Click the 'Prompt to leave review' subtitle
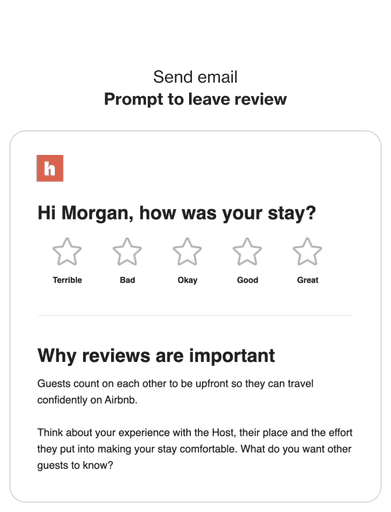This screenshot has height=512, width=391. coord(195,99)
